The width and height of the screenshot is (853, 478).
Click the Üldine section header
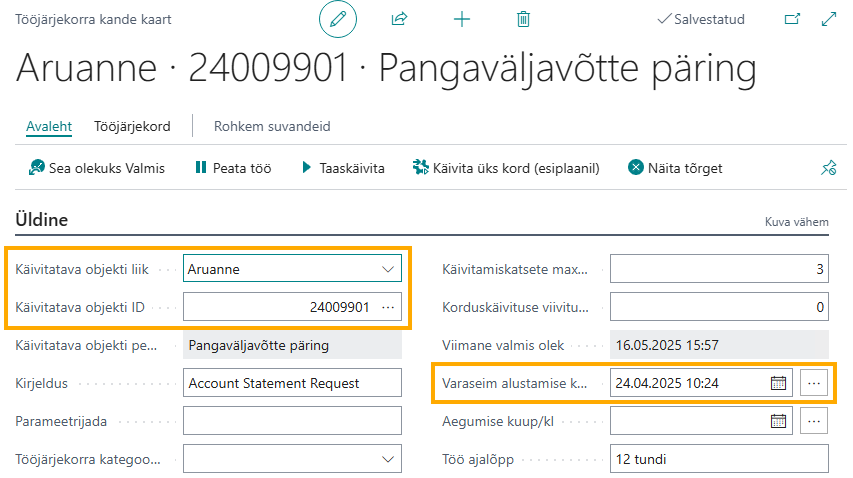(42, 220)
